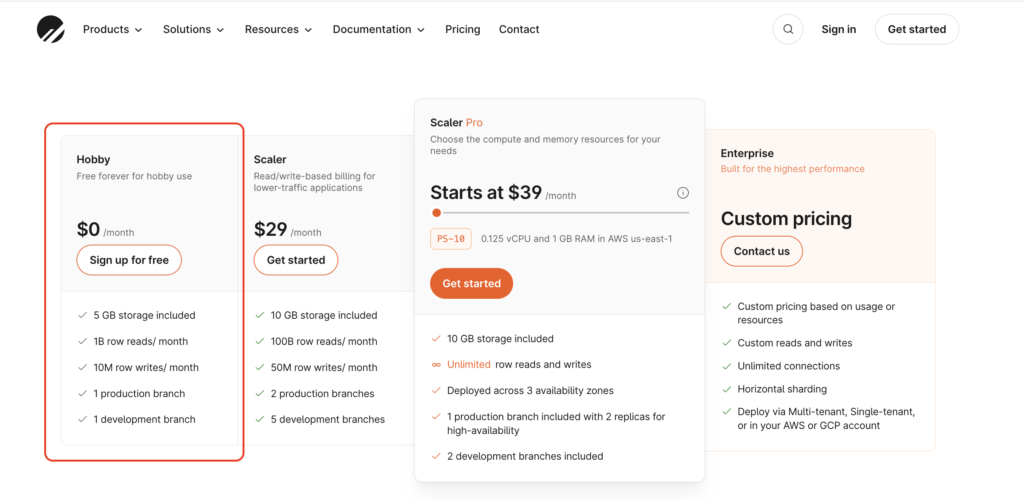The height and width of the screenshot is (500, 1024).
Task: Expand the Products dropdown menu
Action: pos(112,30)
